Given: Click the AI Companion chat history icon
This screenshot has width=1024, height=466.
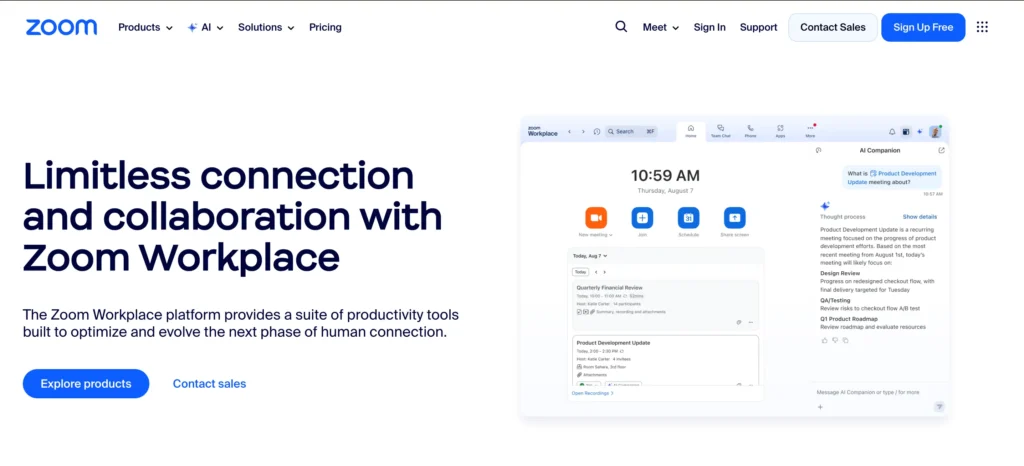Looking at the screenshot, I should coord(818,150).
